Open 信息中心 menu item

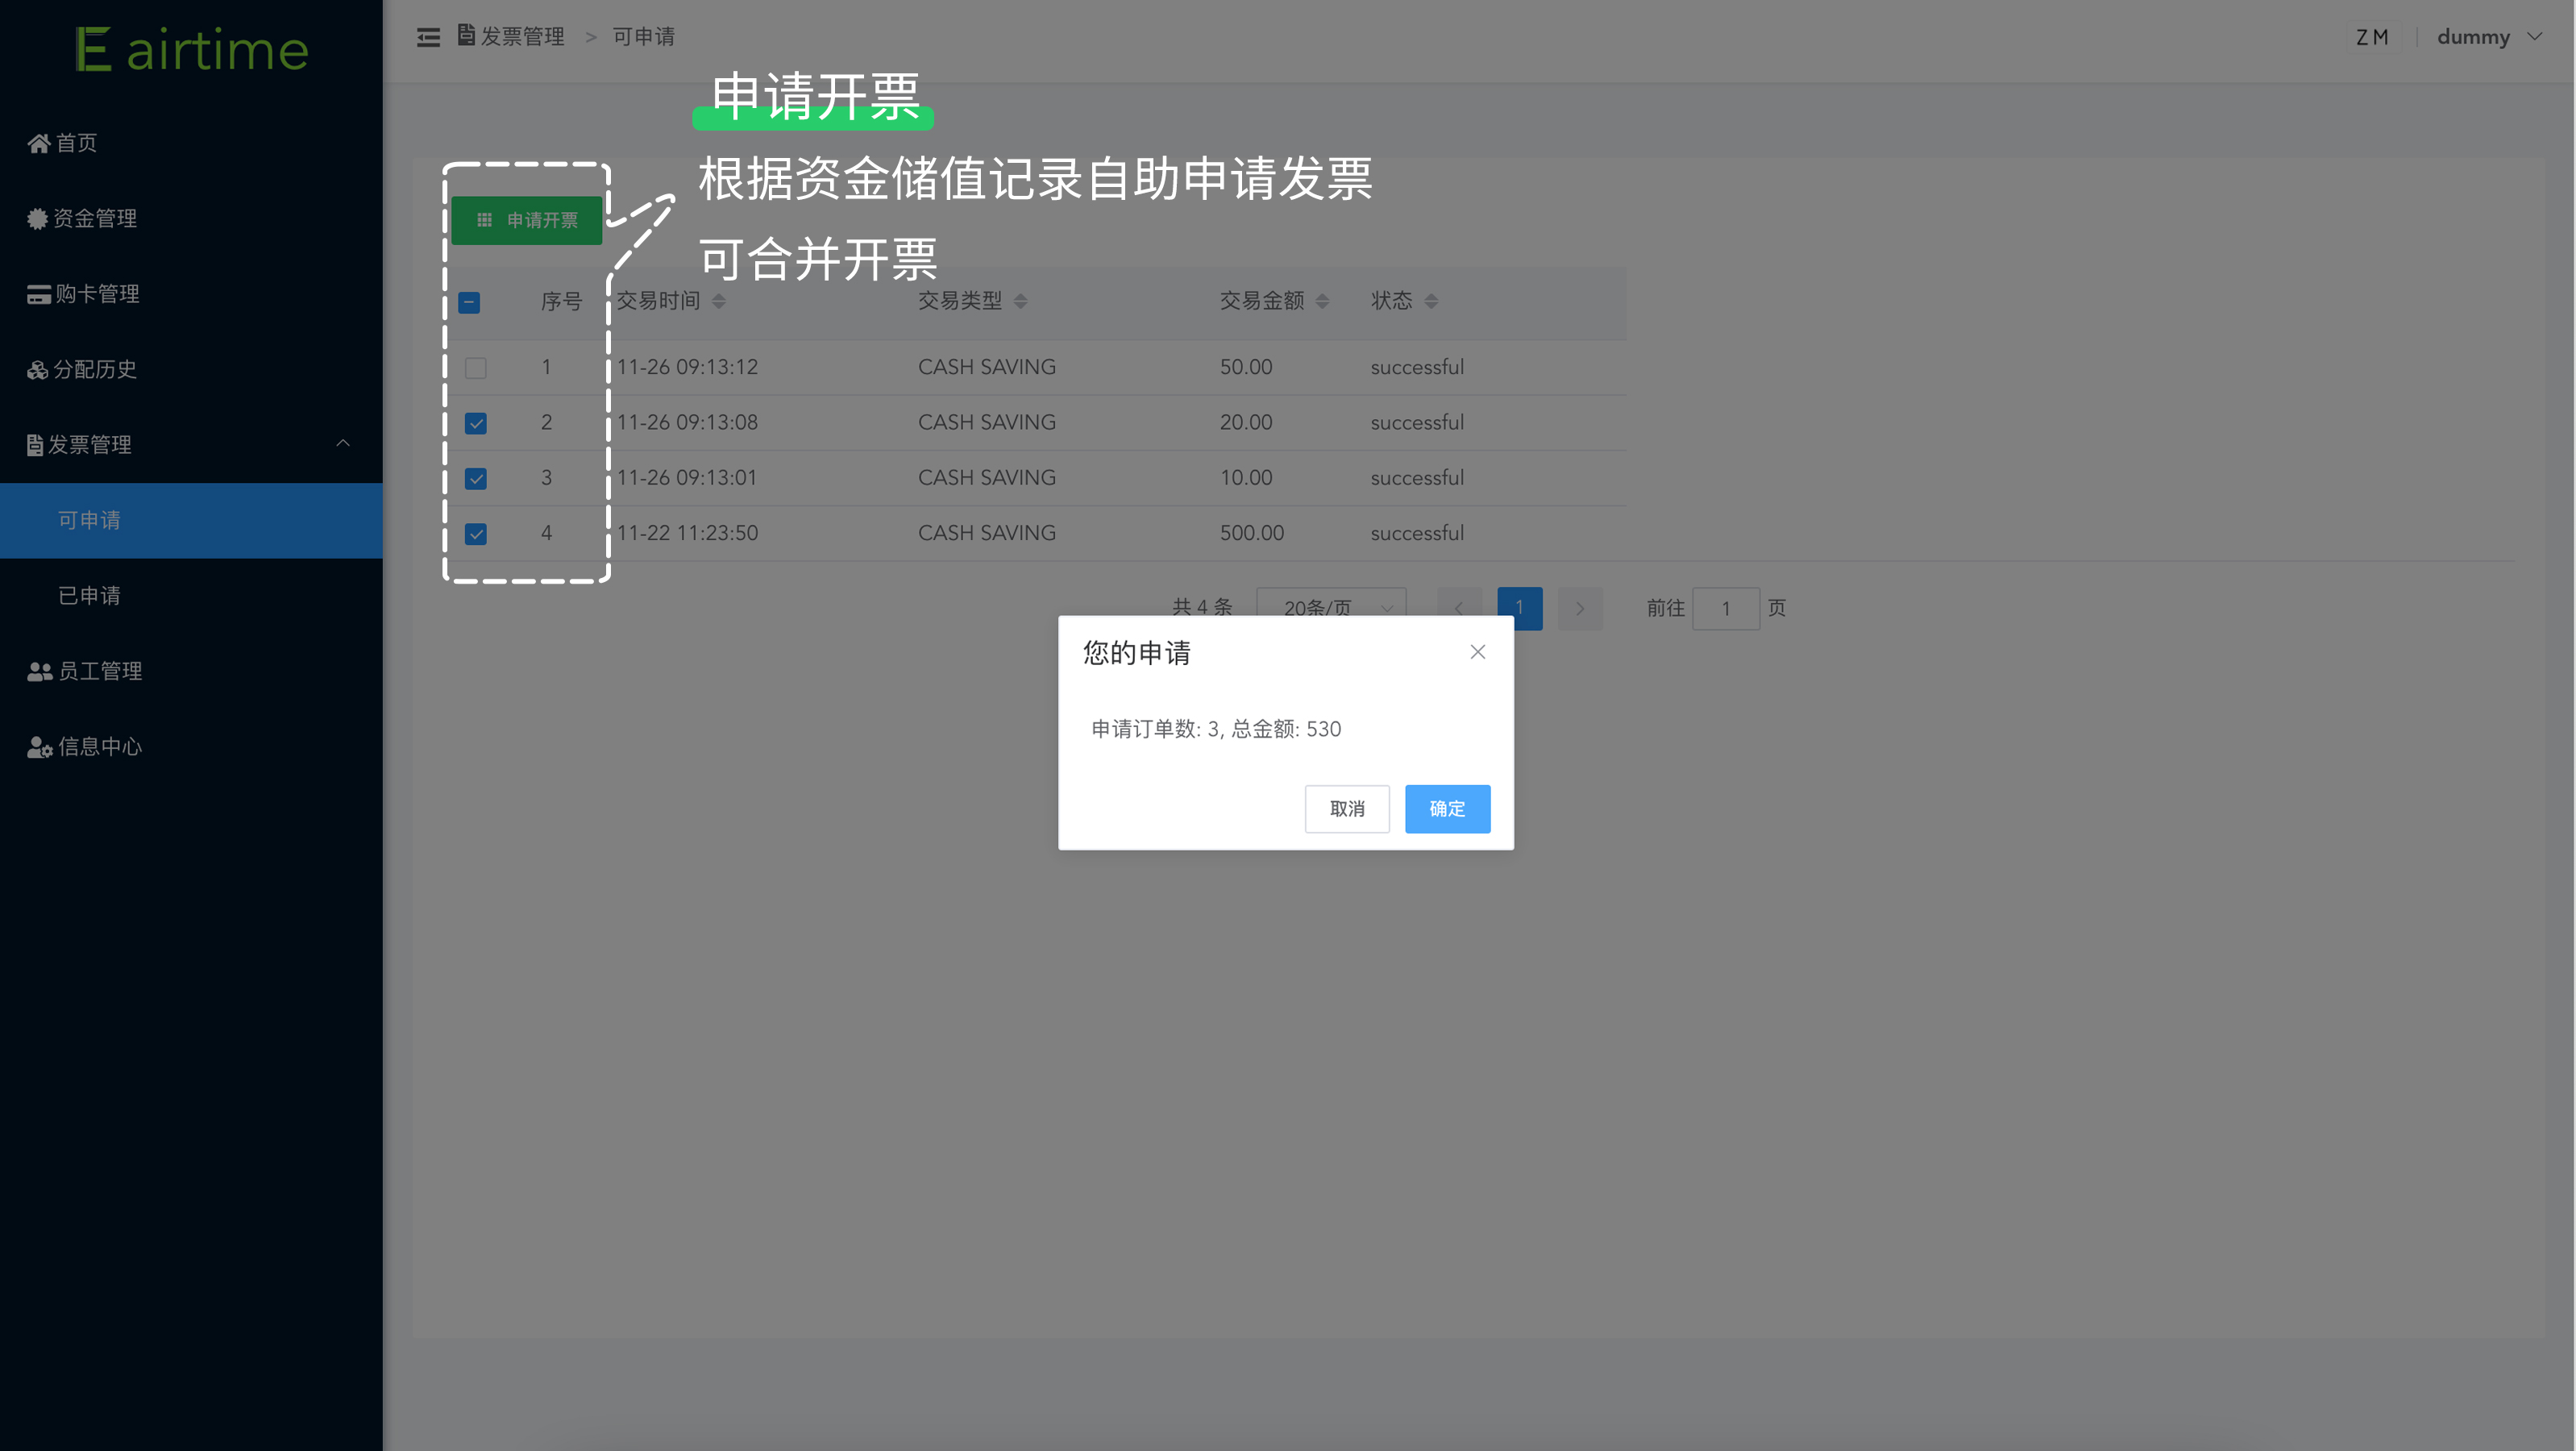click(191, 747)
